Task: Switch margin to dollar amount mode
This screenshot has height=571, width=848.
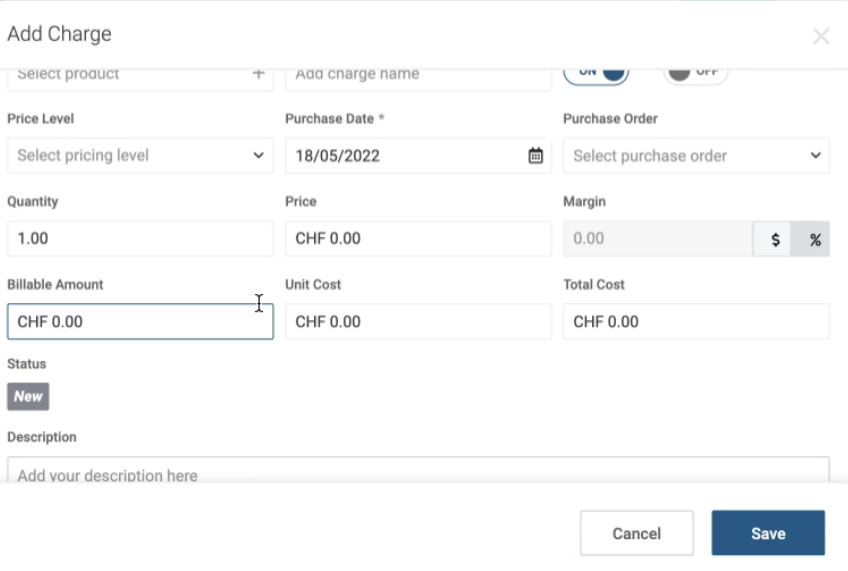Action: [774, 239]
